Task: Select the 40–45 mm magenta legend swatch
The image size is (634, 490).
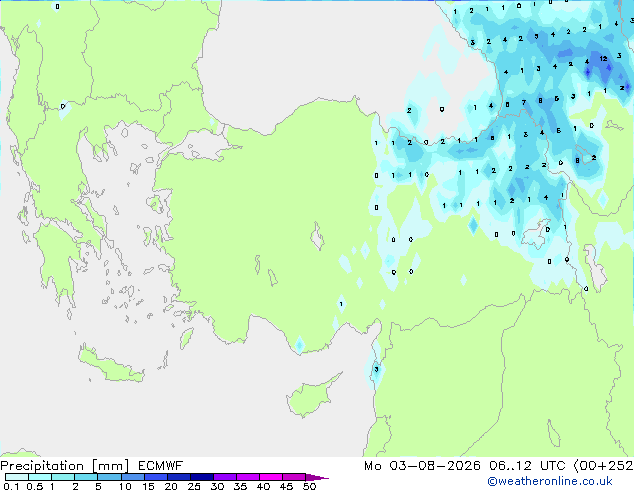Action: click(271, 477)
